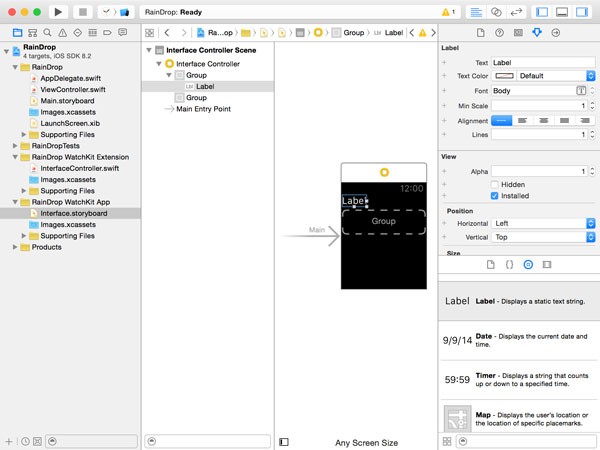Show the Debug navigator

[92, 33]
